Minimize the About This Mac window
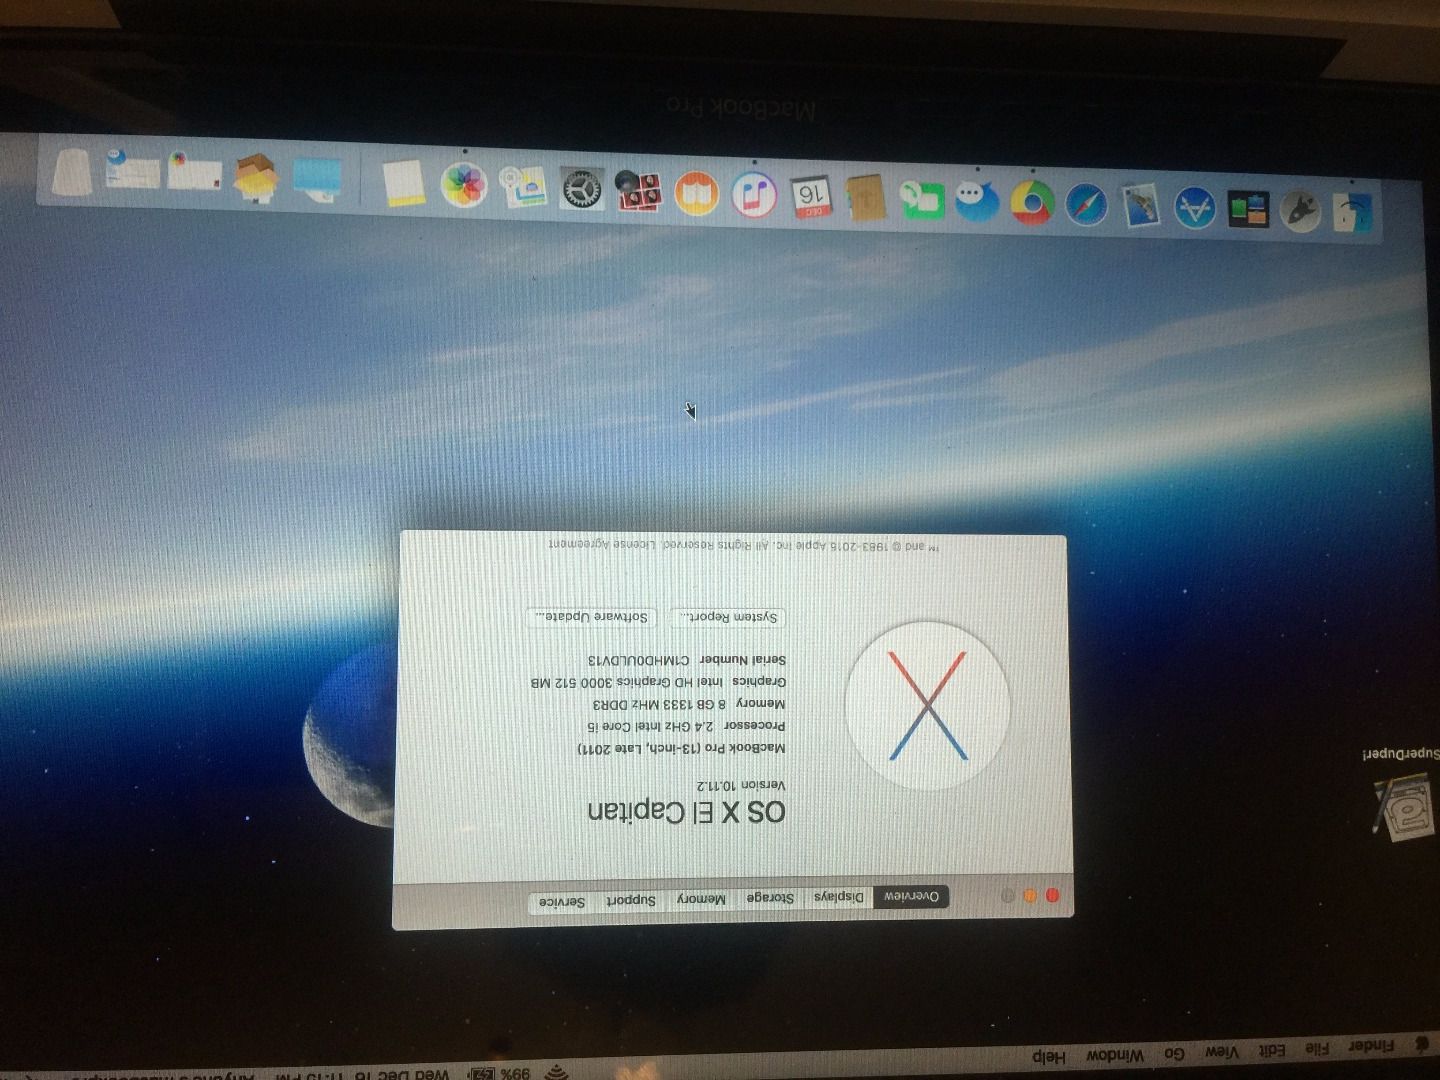This screenshot has width=1440, height=1080. [1030, 895]
